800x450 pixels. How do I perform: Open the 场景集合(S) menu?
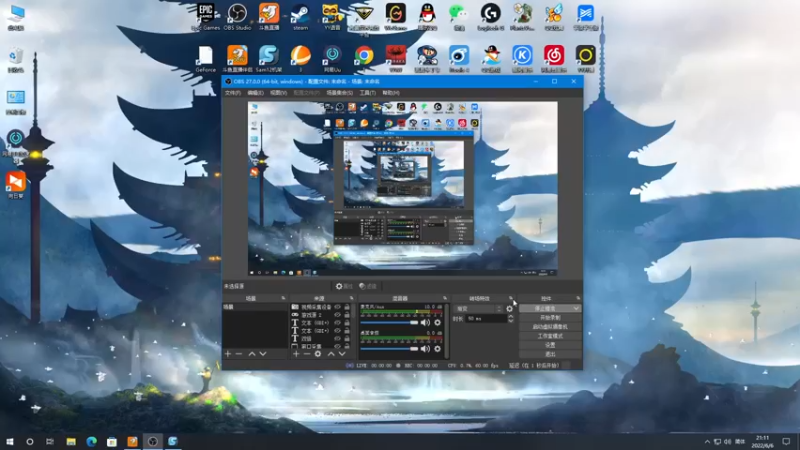[339, 93]
